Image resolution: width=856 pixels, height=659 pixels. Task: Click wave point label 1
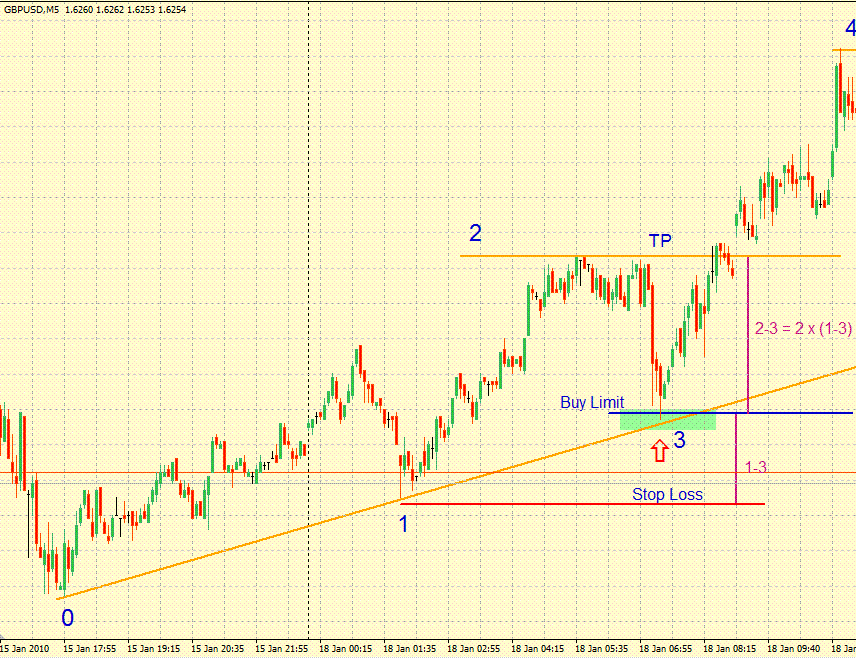[x=403, y=523]
